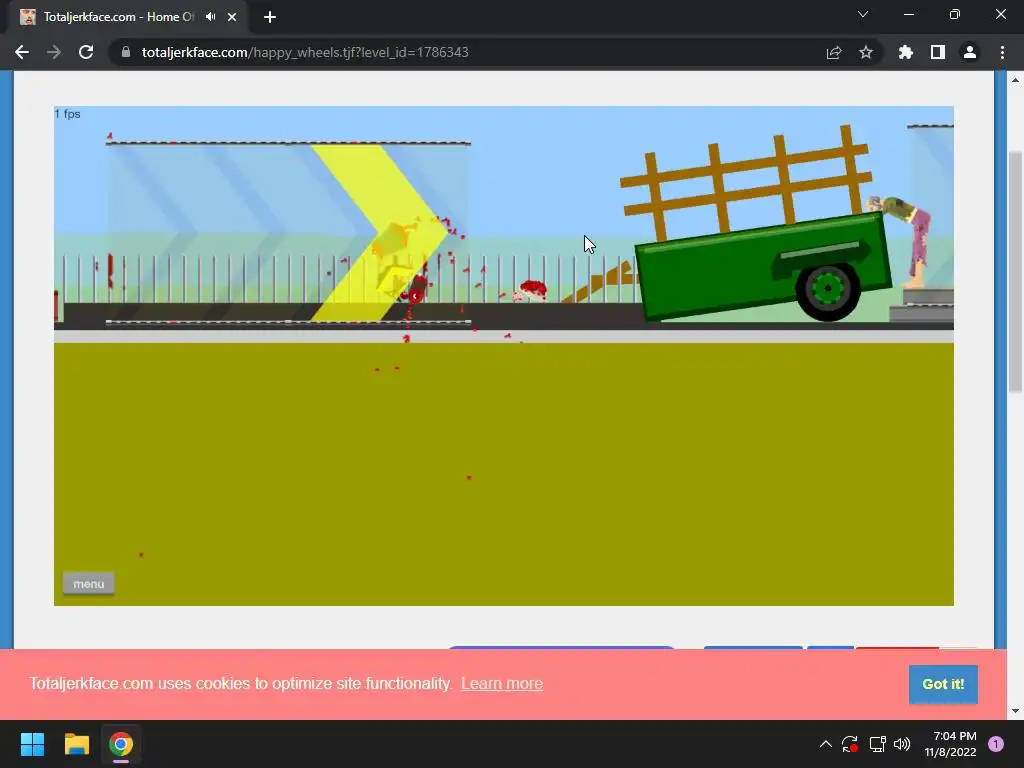Open File Explorer from taskbar
Screen dimensions: 1024x768
pyautogui.click(x=76, y=744)
